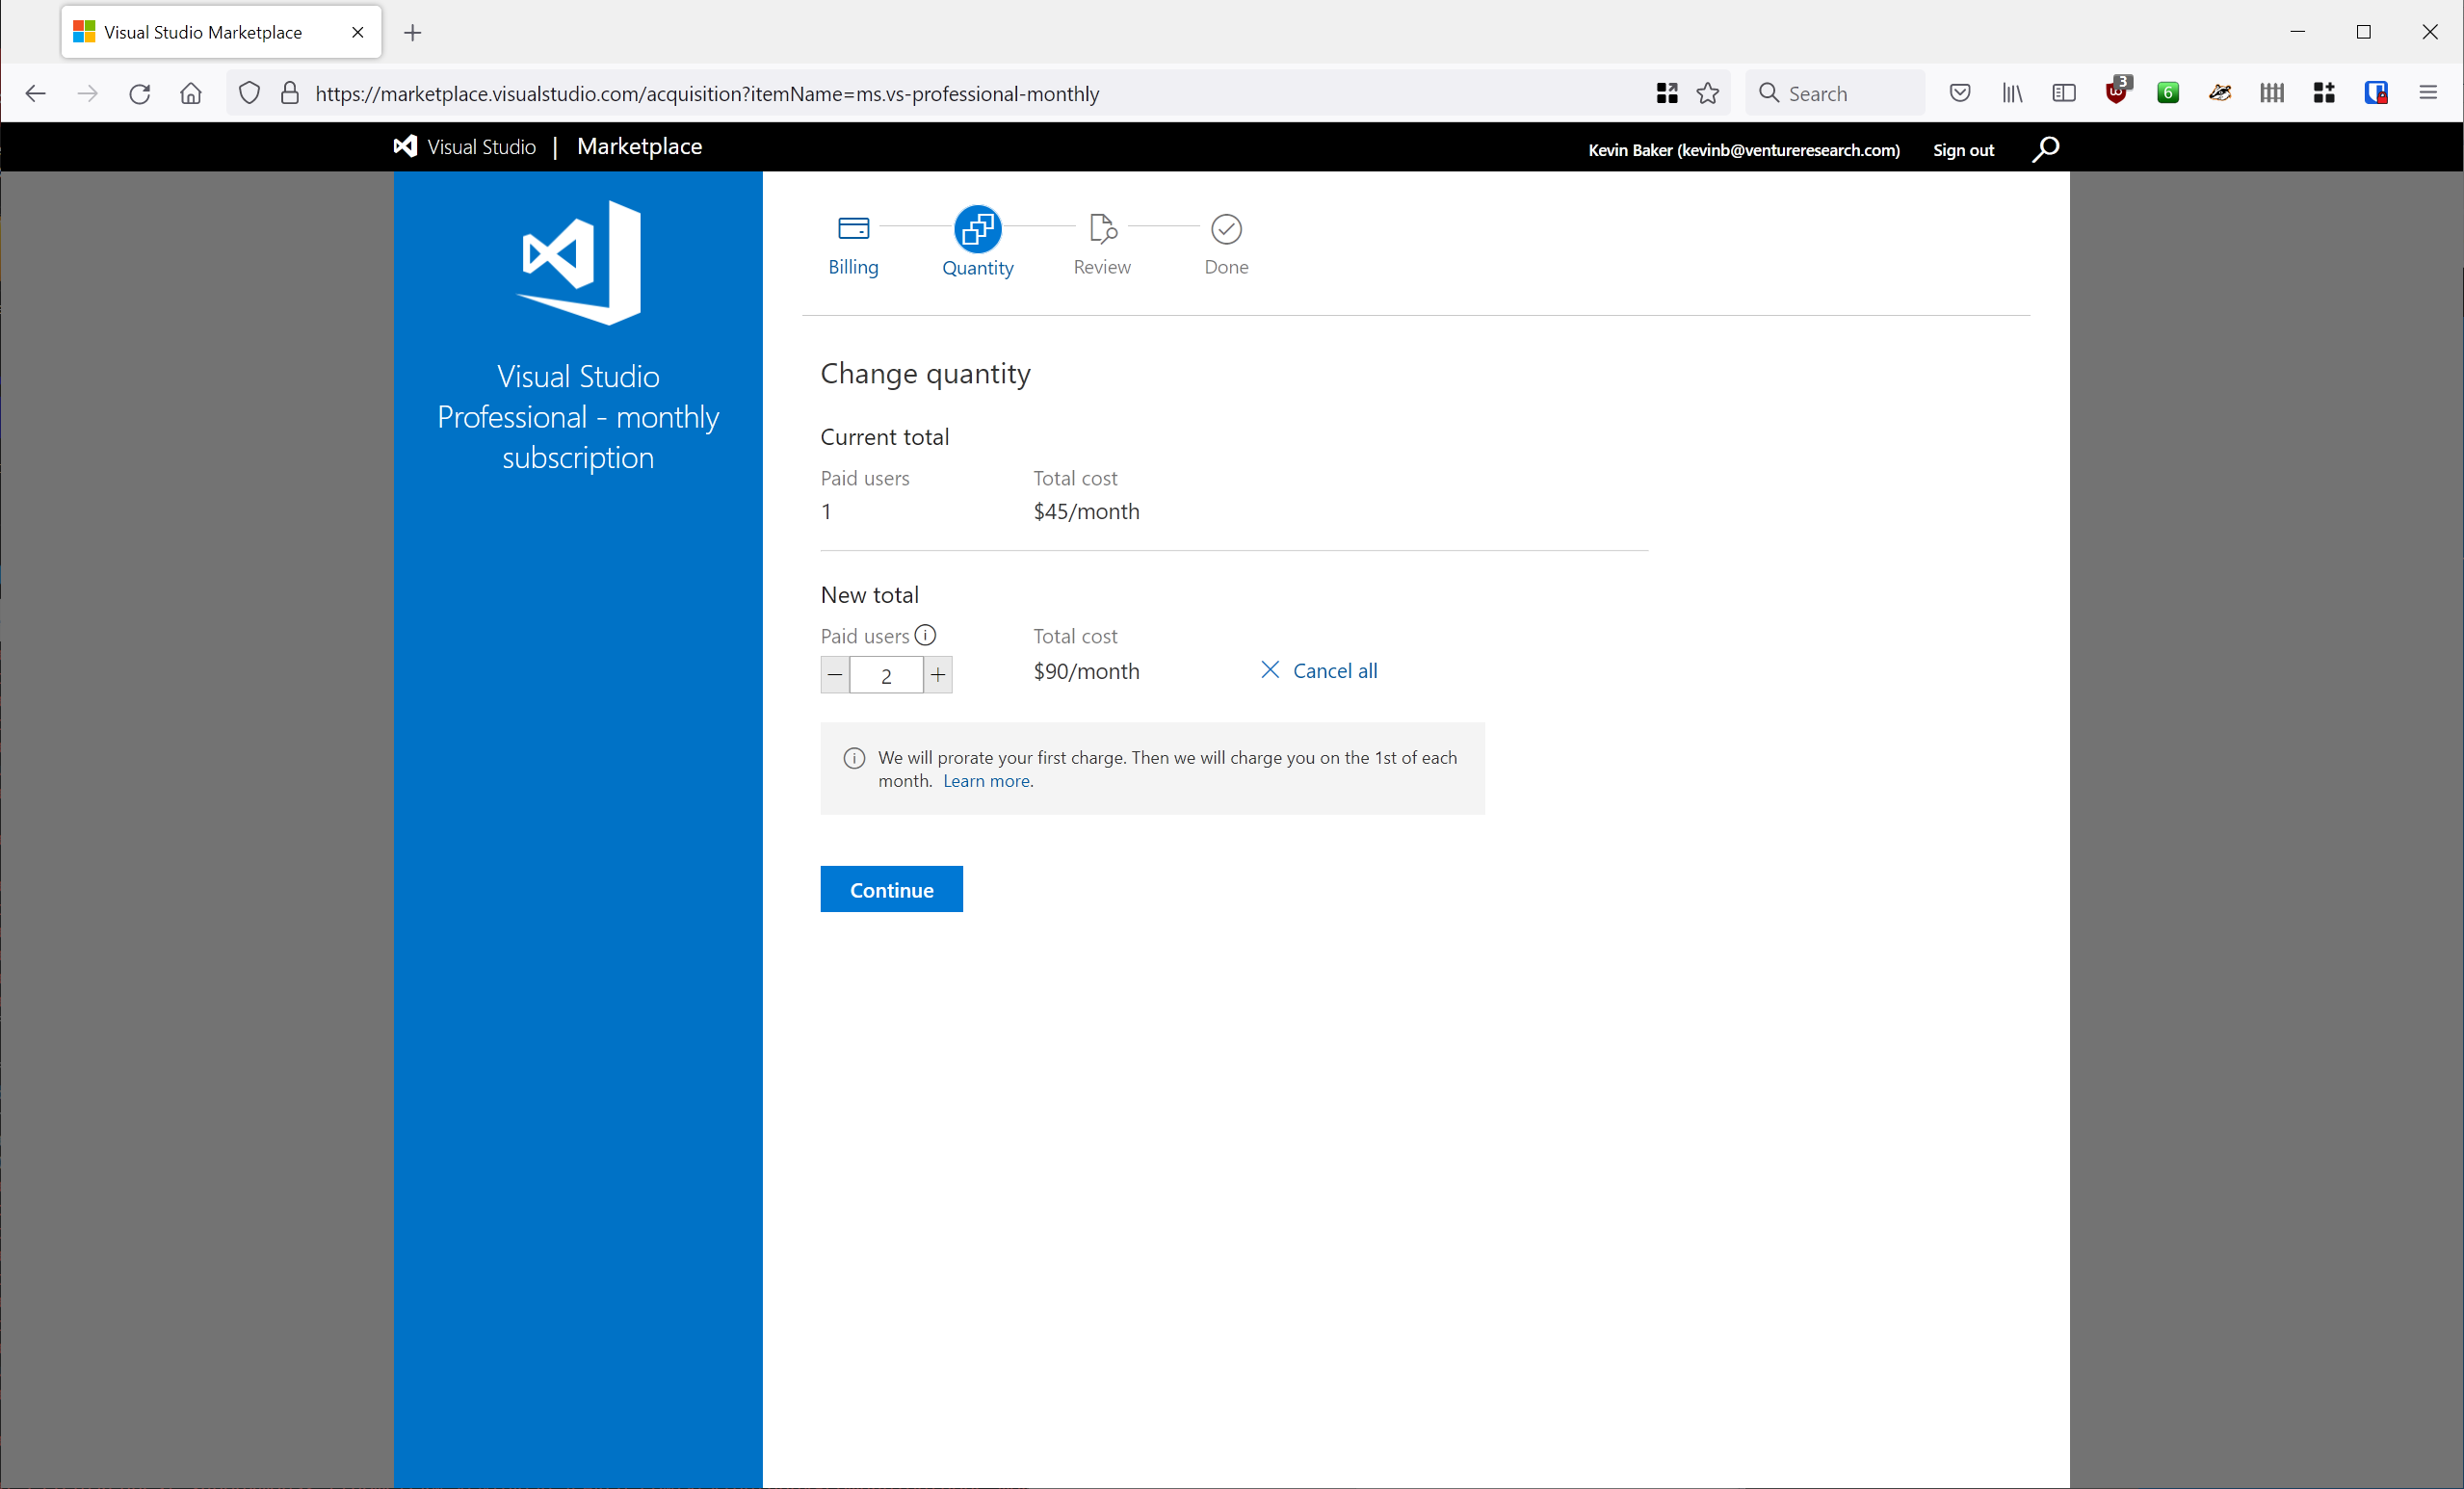Open the Marketplace search magnifier icon
Screen dimensions: 2464x1489
(2045, 149)
